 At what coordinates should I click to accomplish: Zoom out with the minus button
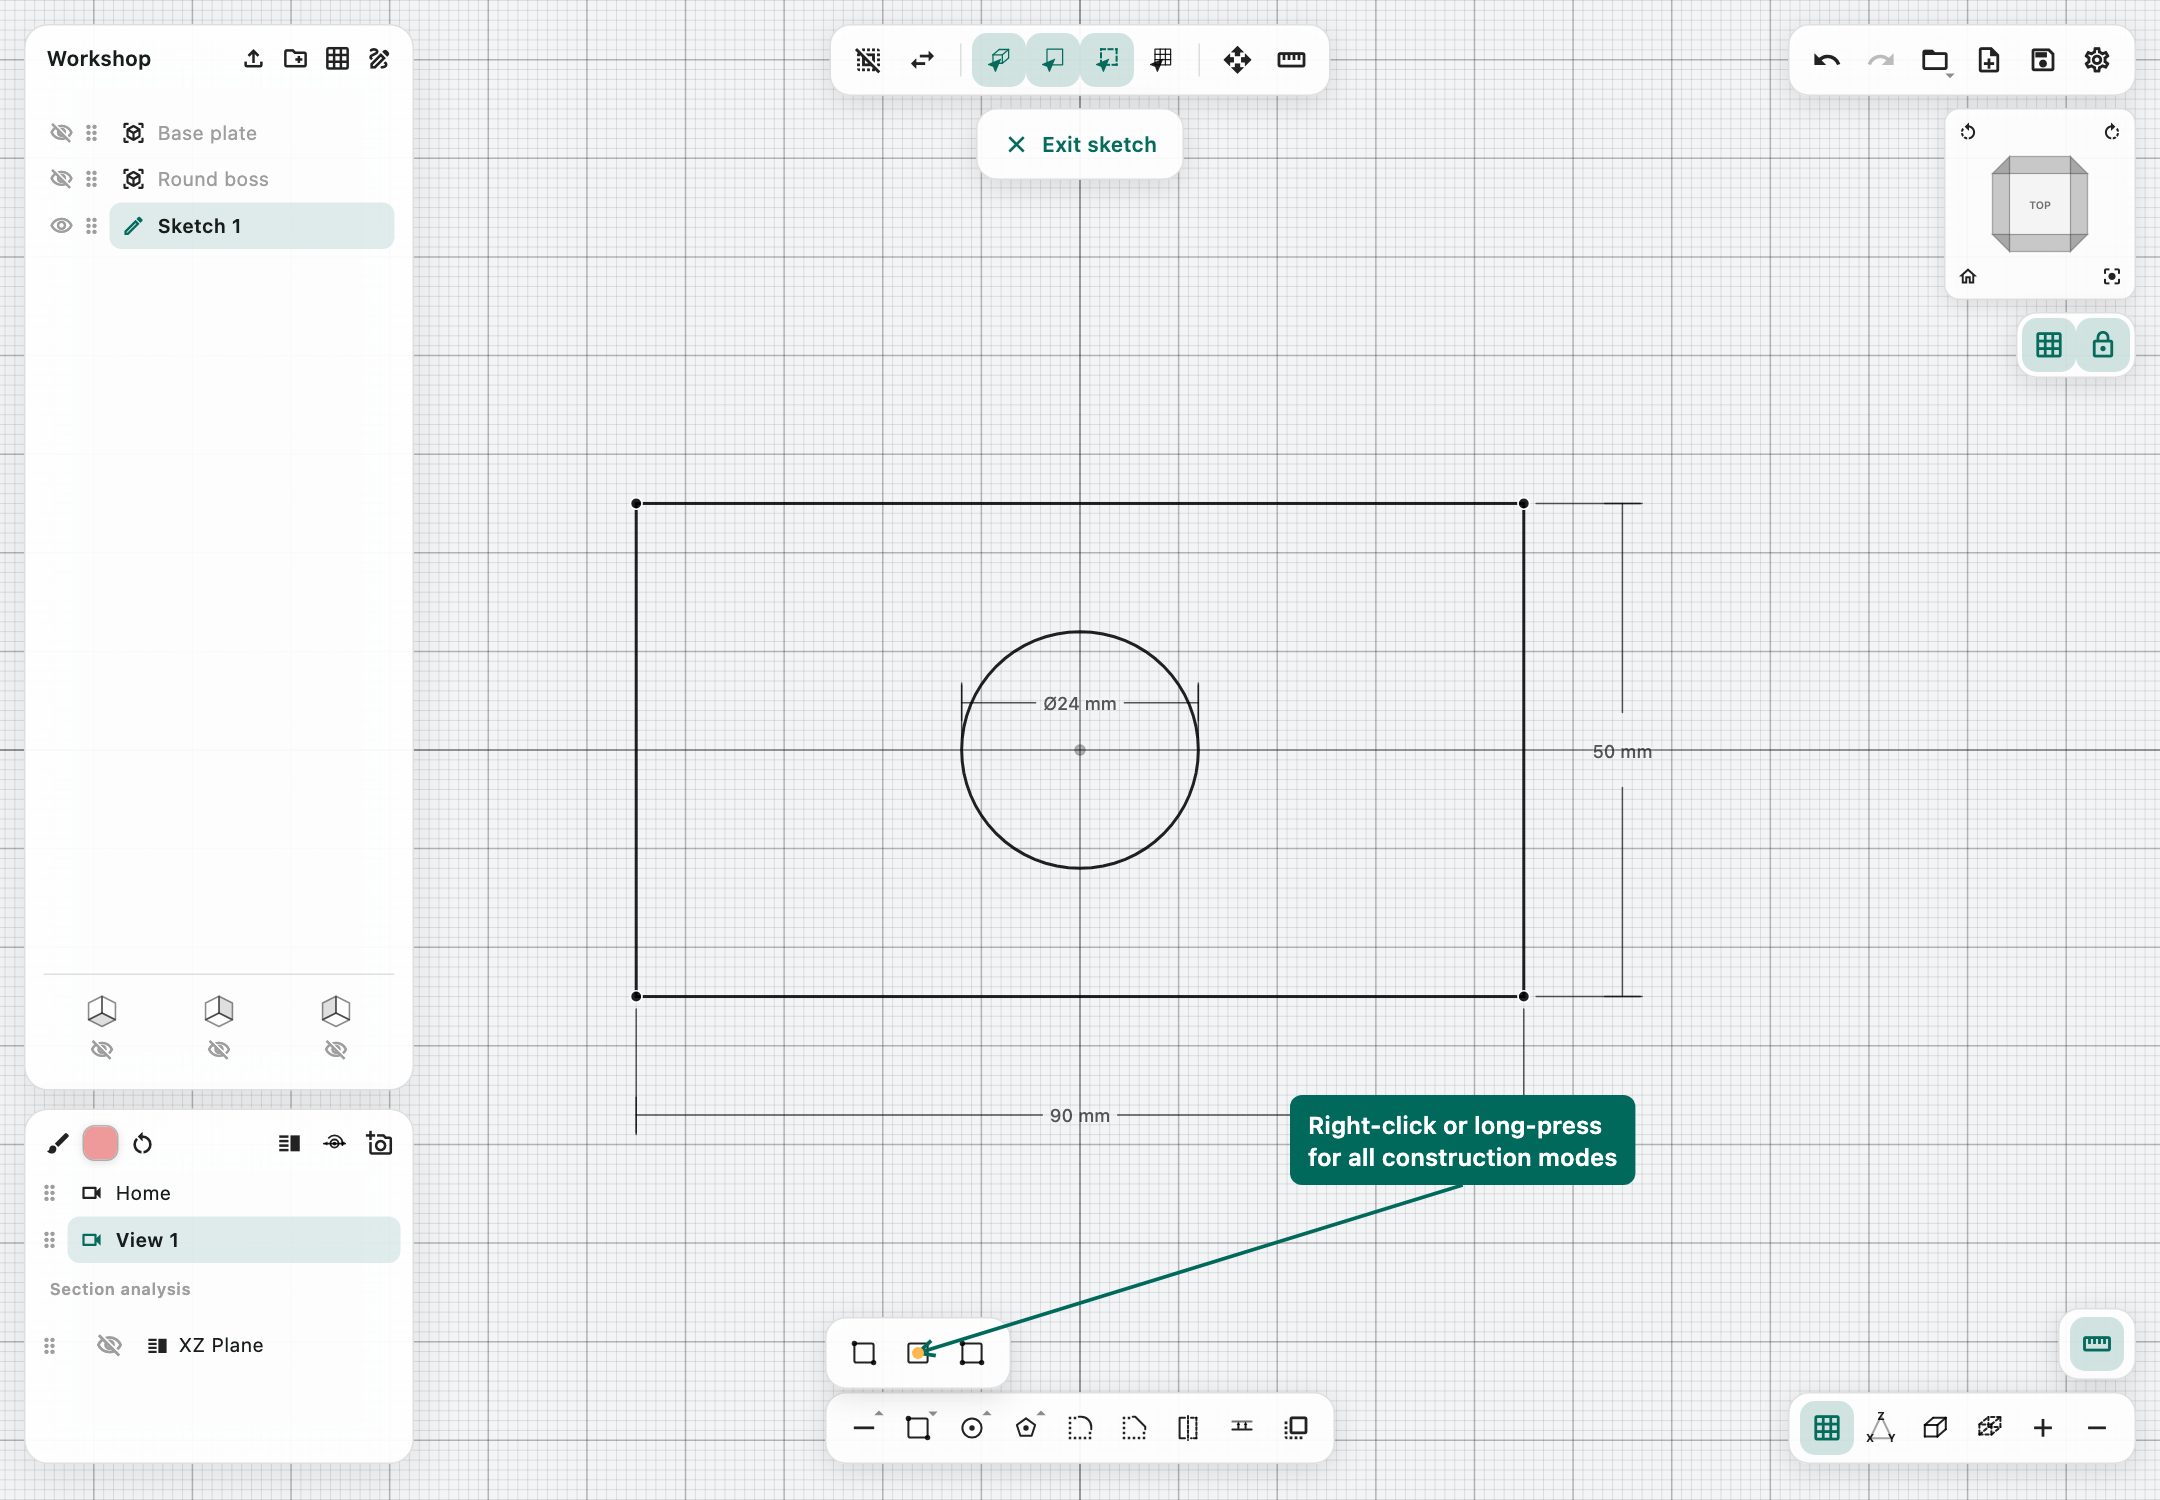2097,1428
